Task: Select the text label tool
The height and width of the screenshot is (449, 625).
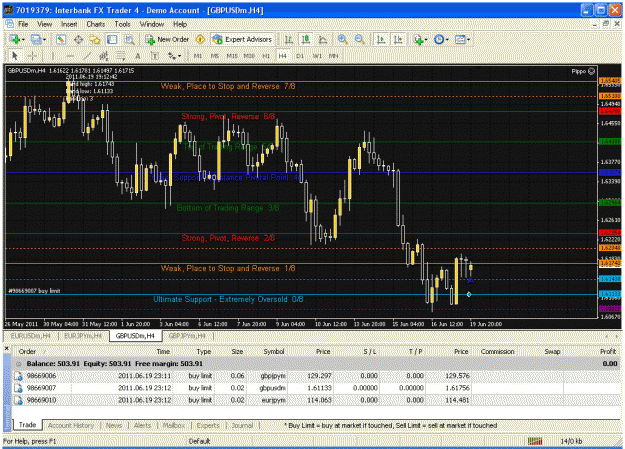Action: coord(155,56)
